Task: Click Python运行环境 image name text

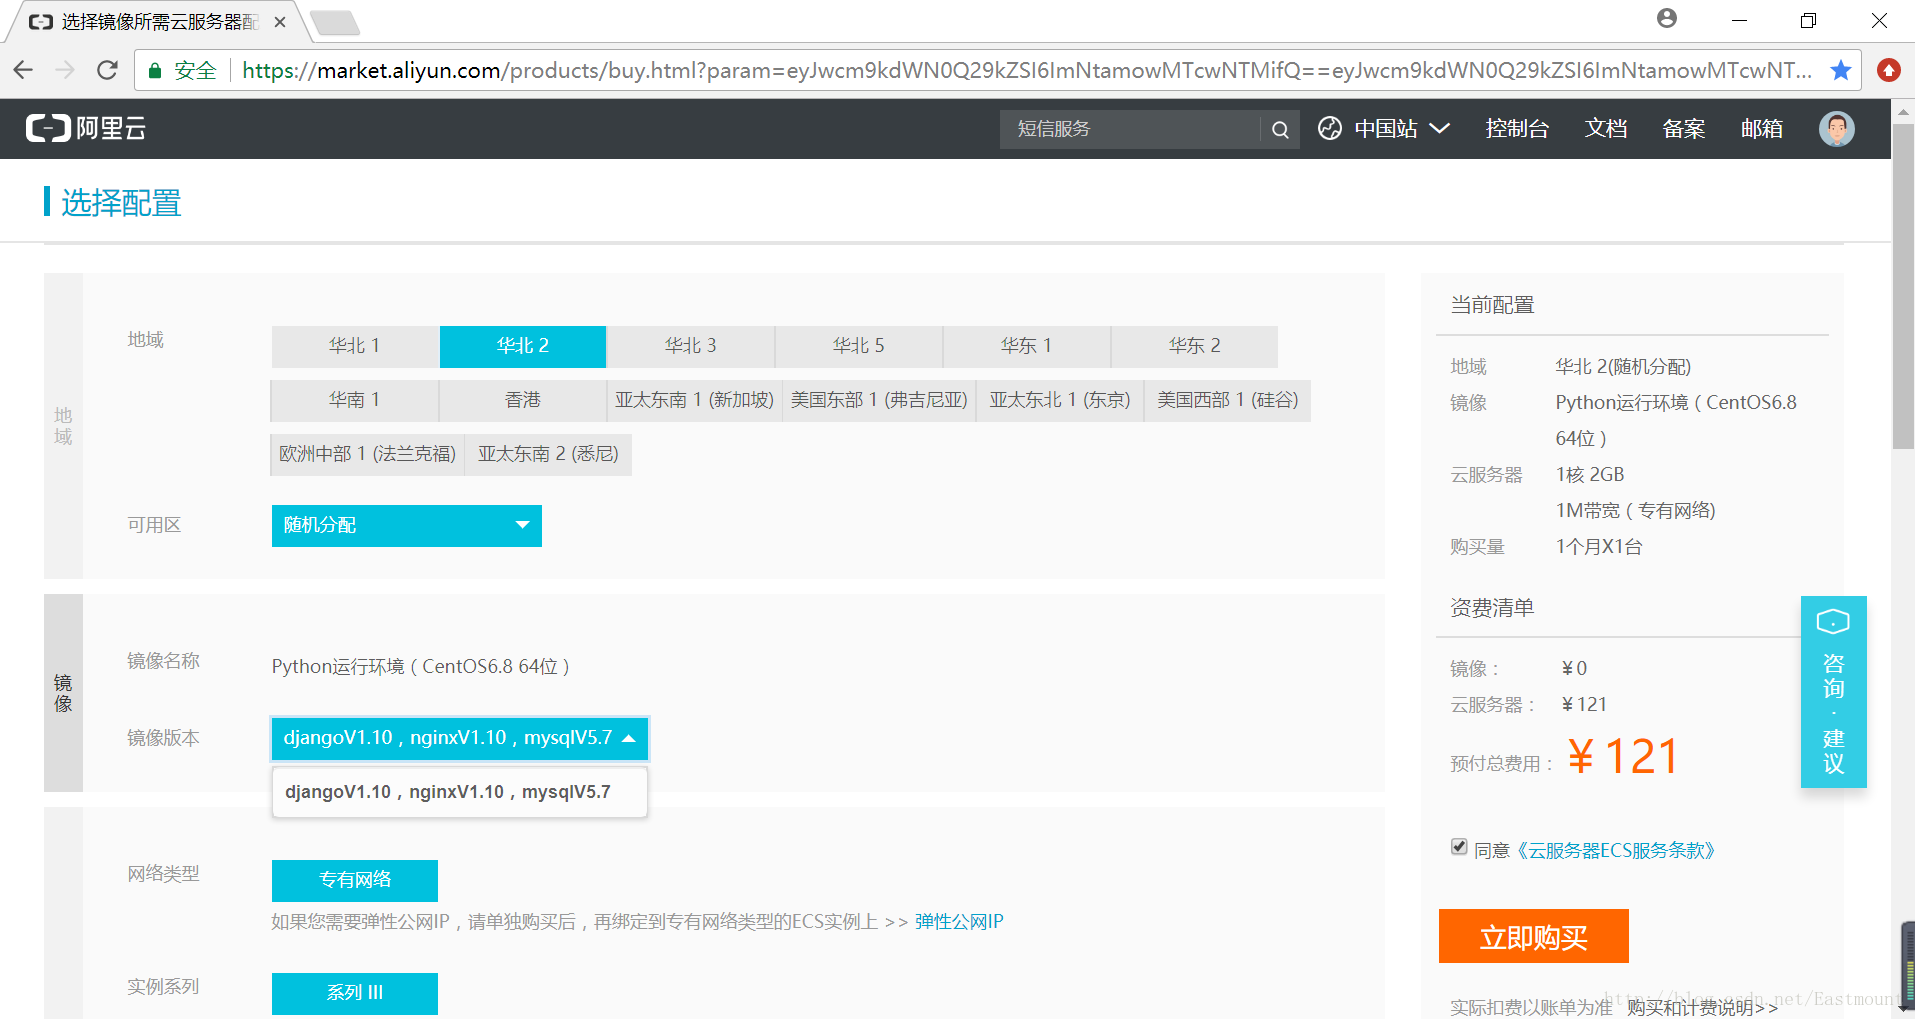Action: pos(420,667)
